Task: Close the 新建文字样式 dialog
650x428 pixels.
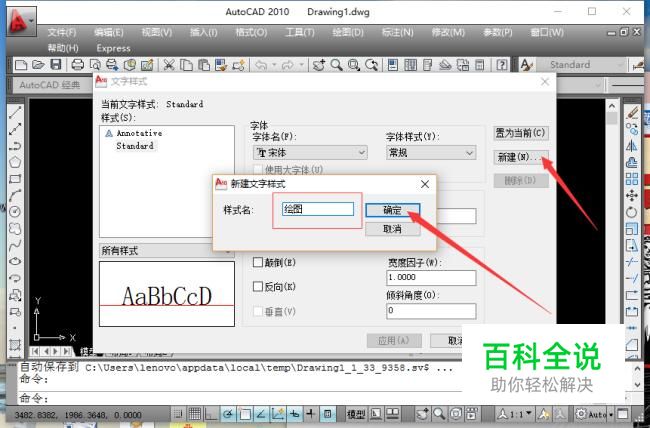Action: [425, 184]
